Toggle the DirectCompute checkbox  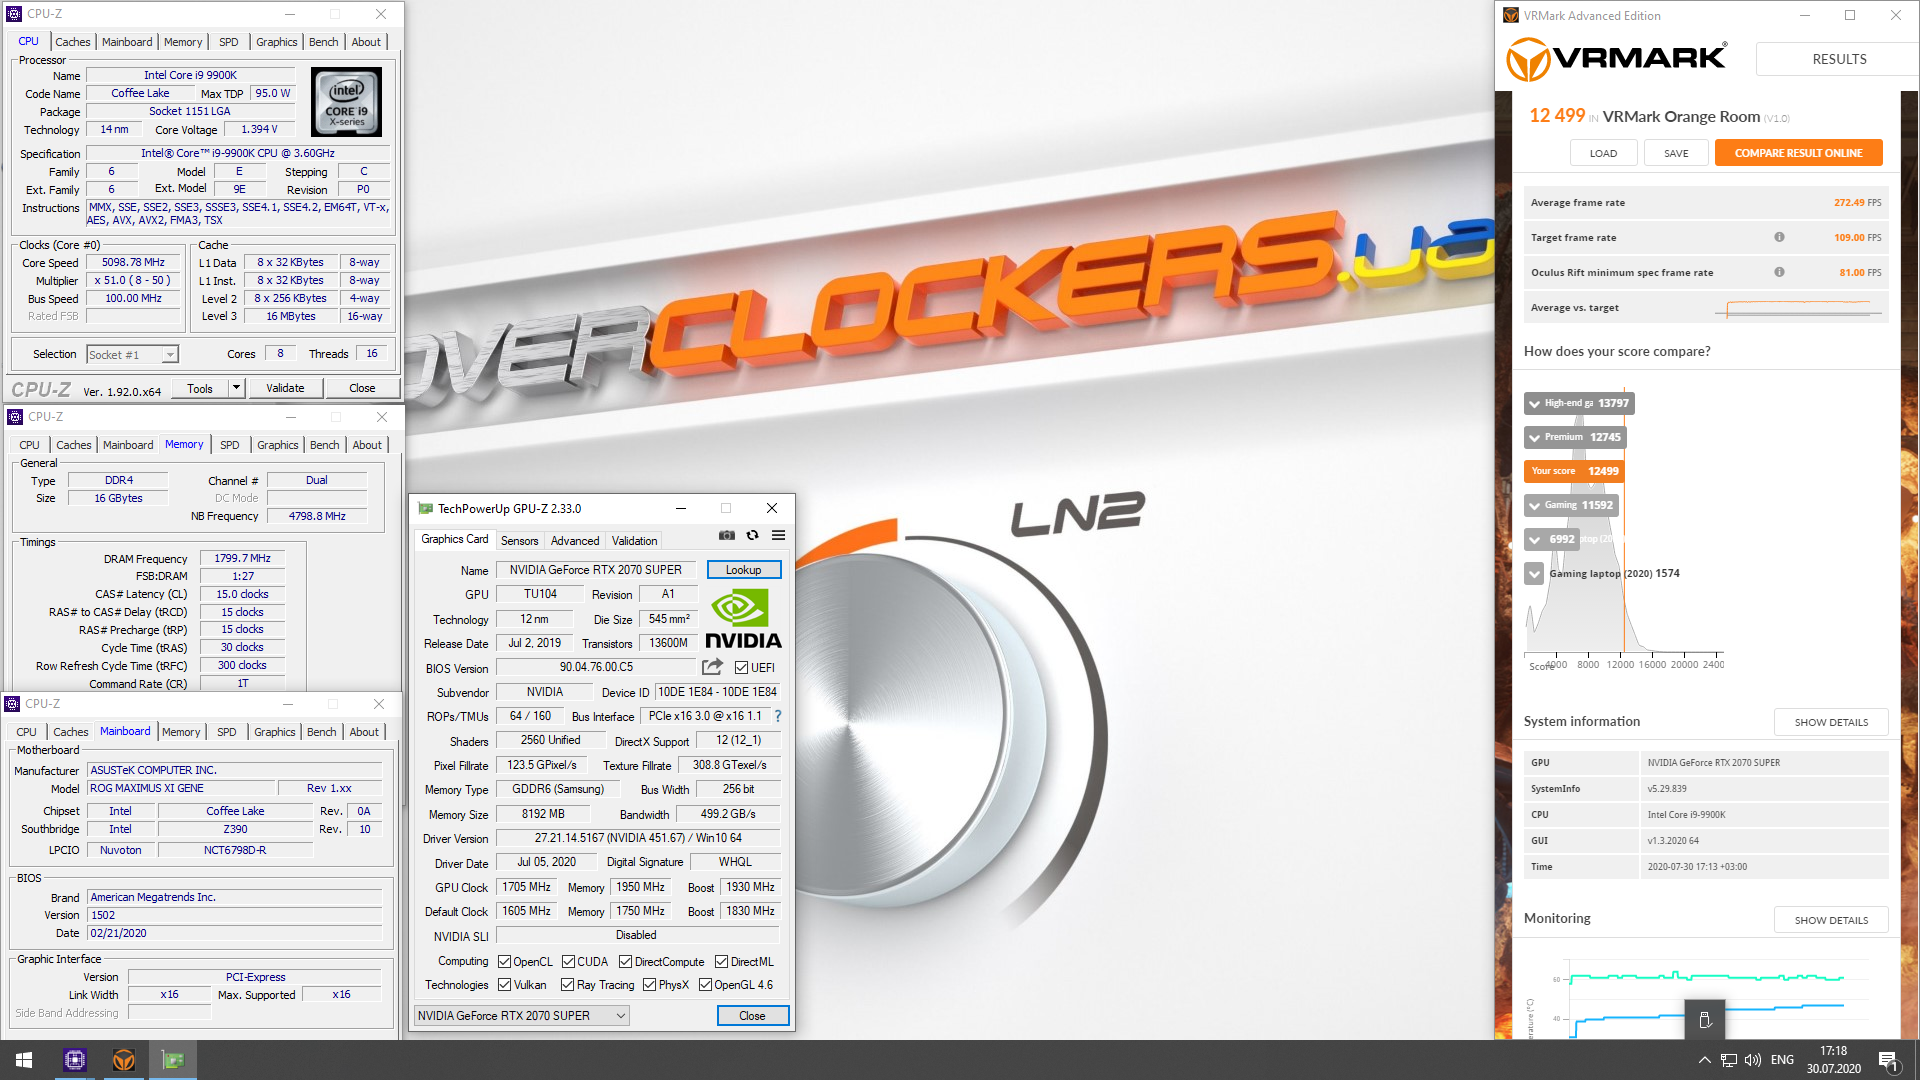[x=625, y=962]
